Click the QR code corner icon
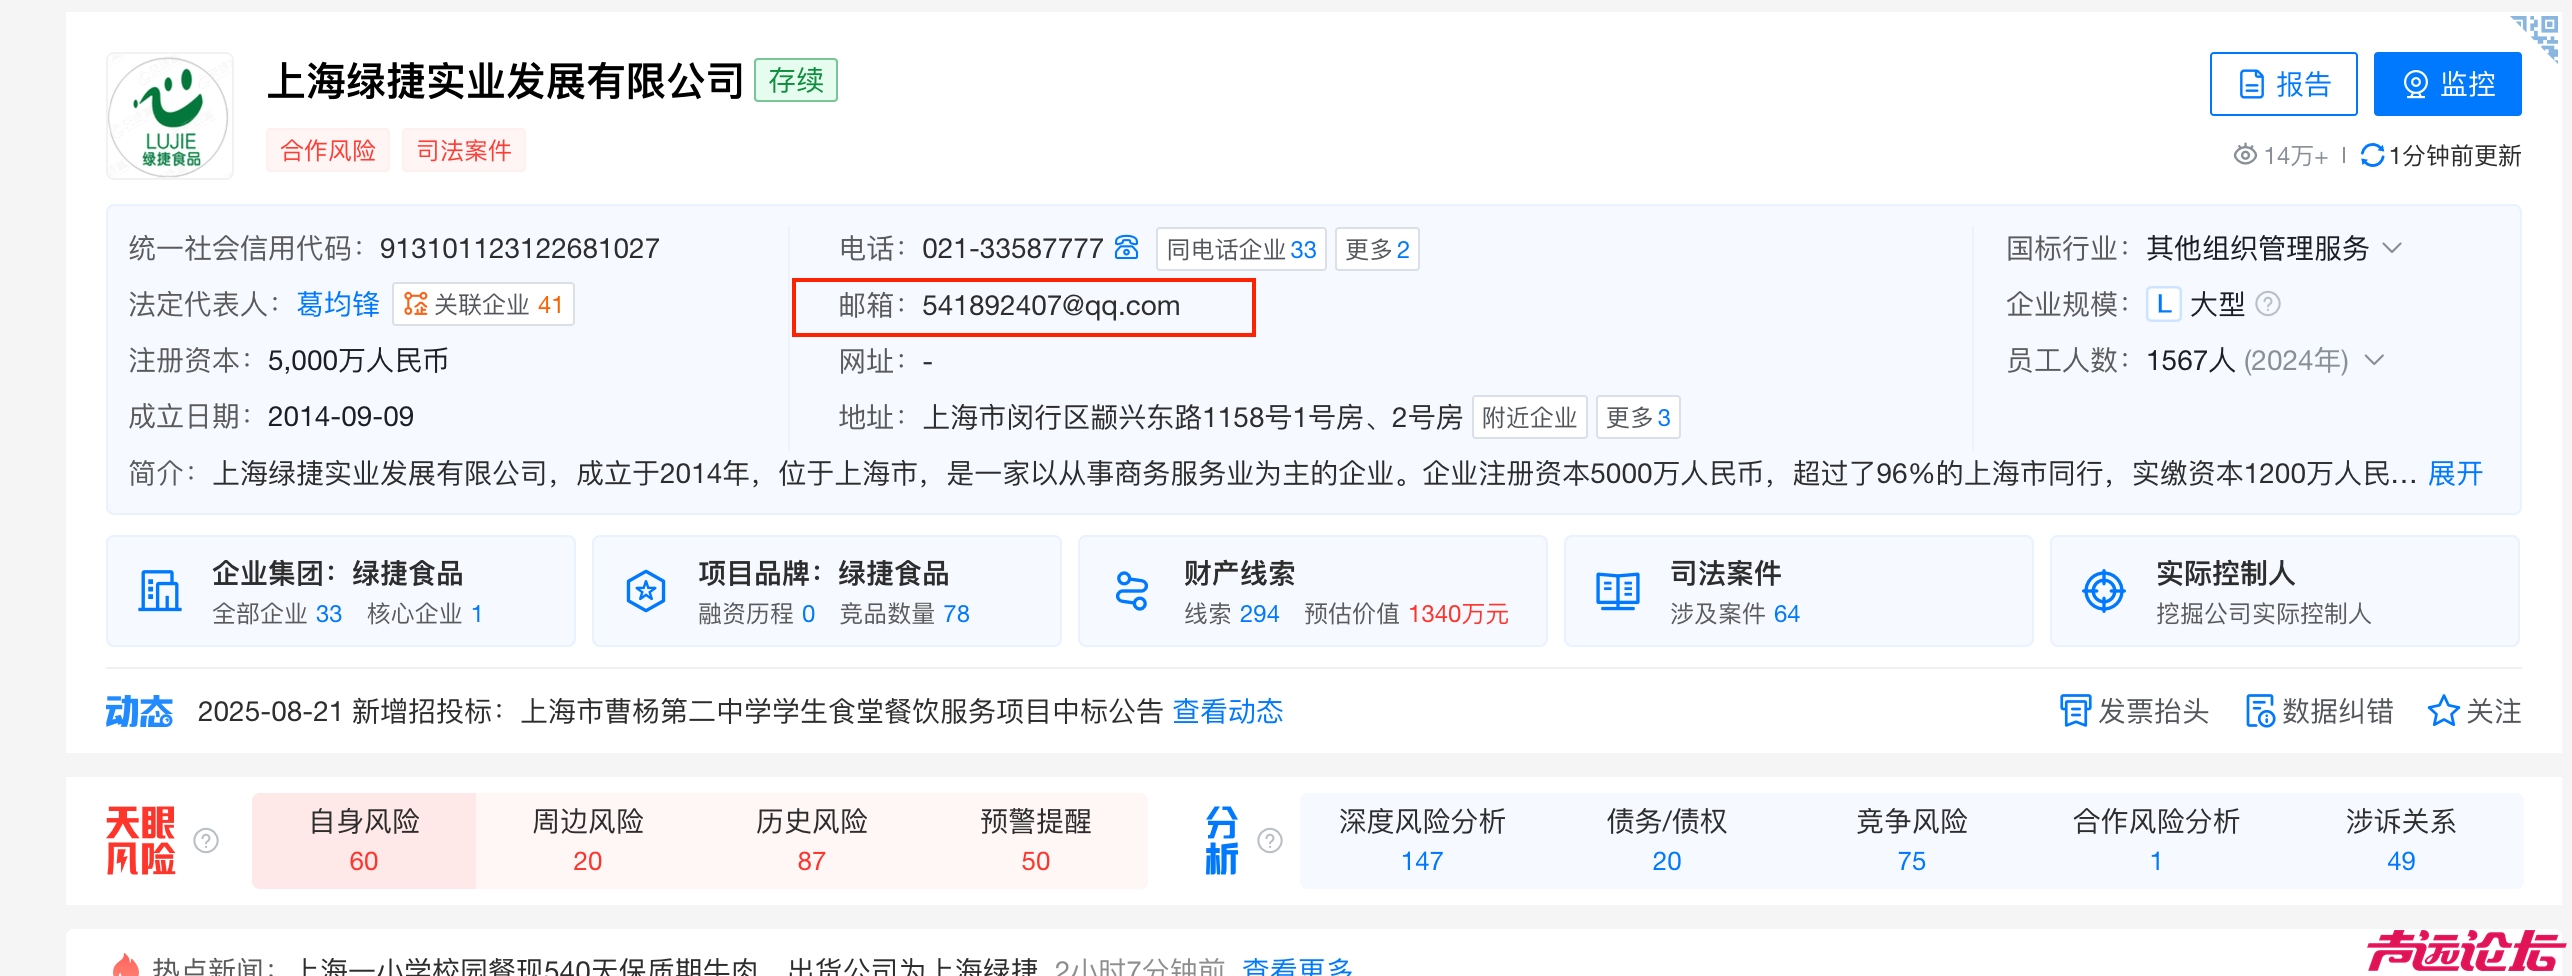 tap(2537, 37)
